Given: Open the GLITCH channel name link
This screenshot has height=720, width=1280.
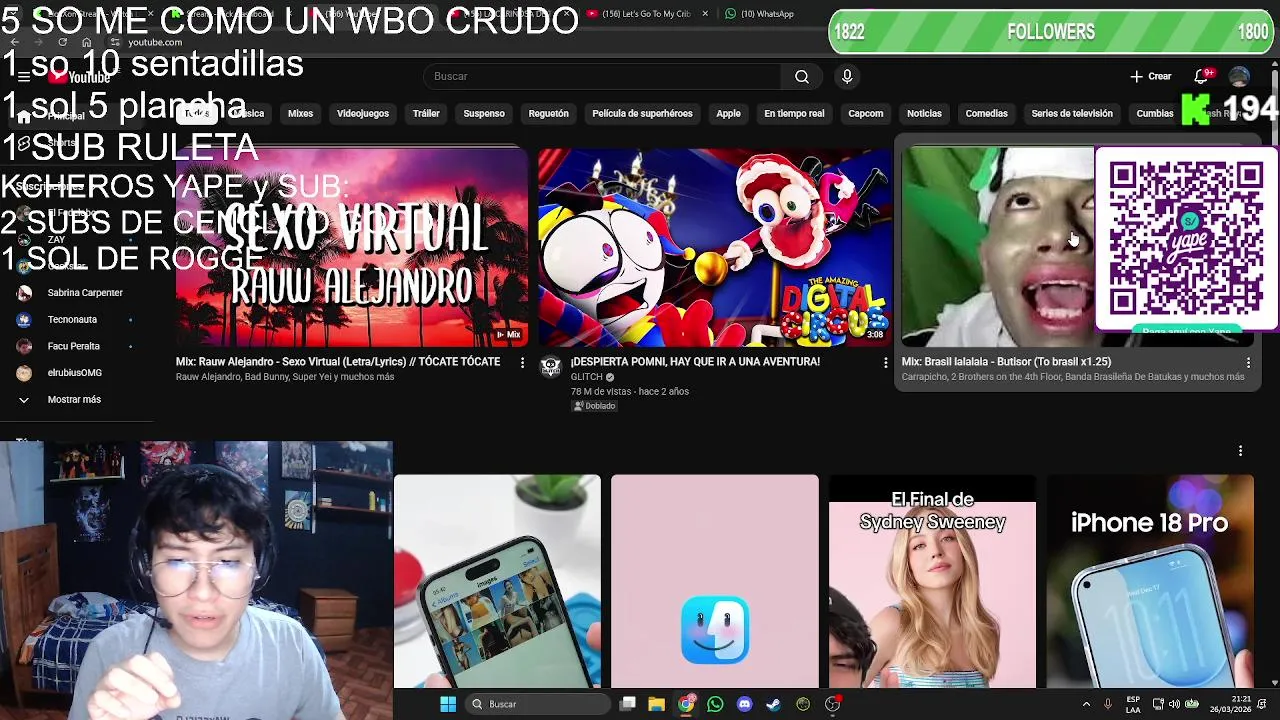Looking at the screenshot, I should pos(586,378).
